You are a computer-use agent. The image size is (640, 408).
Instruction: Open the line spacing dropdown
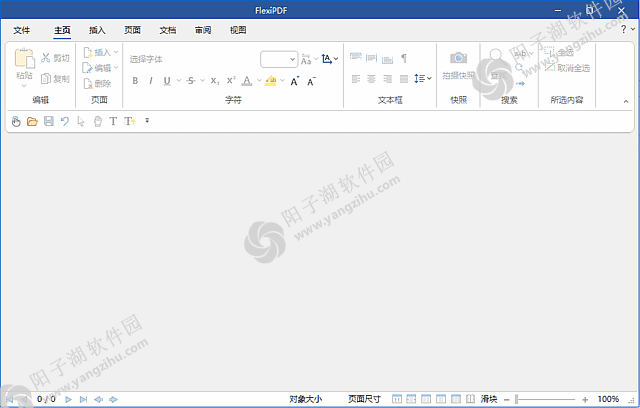point(422,78)
